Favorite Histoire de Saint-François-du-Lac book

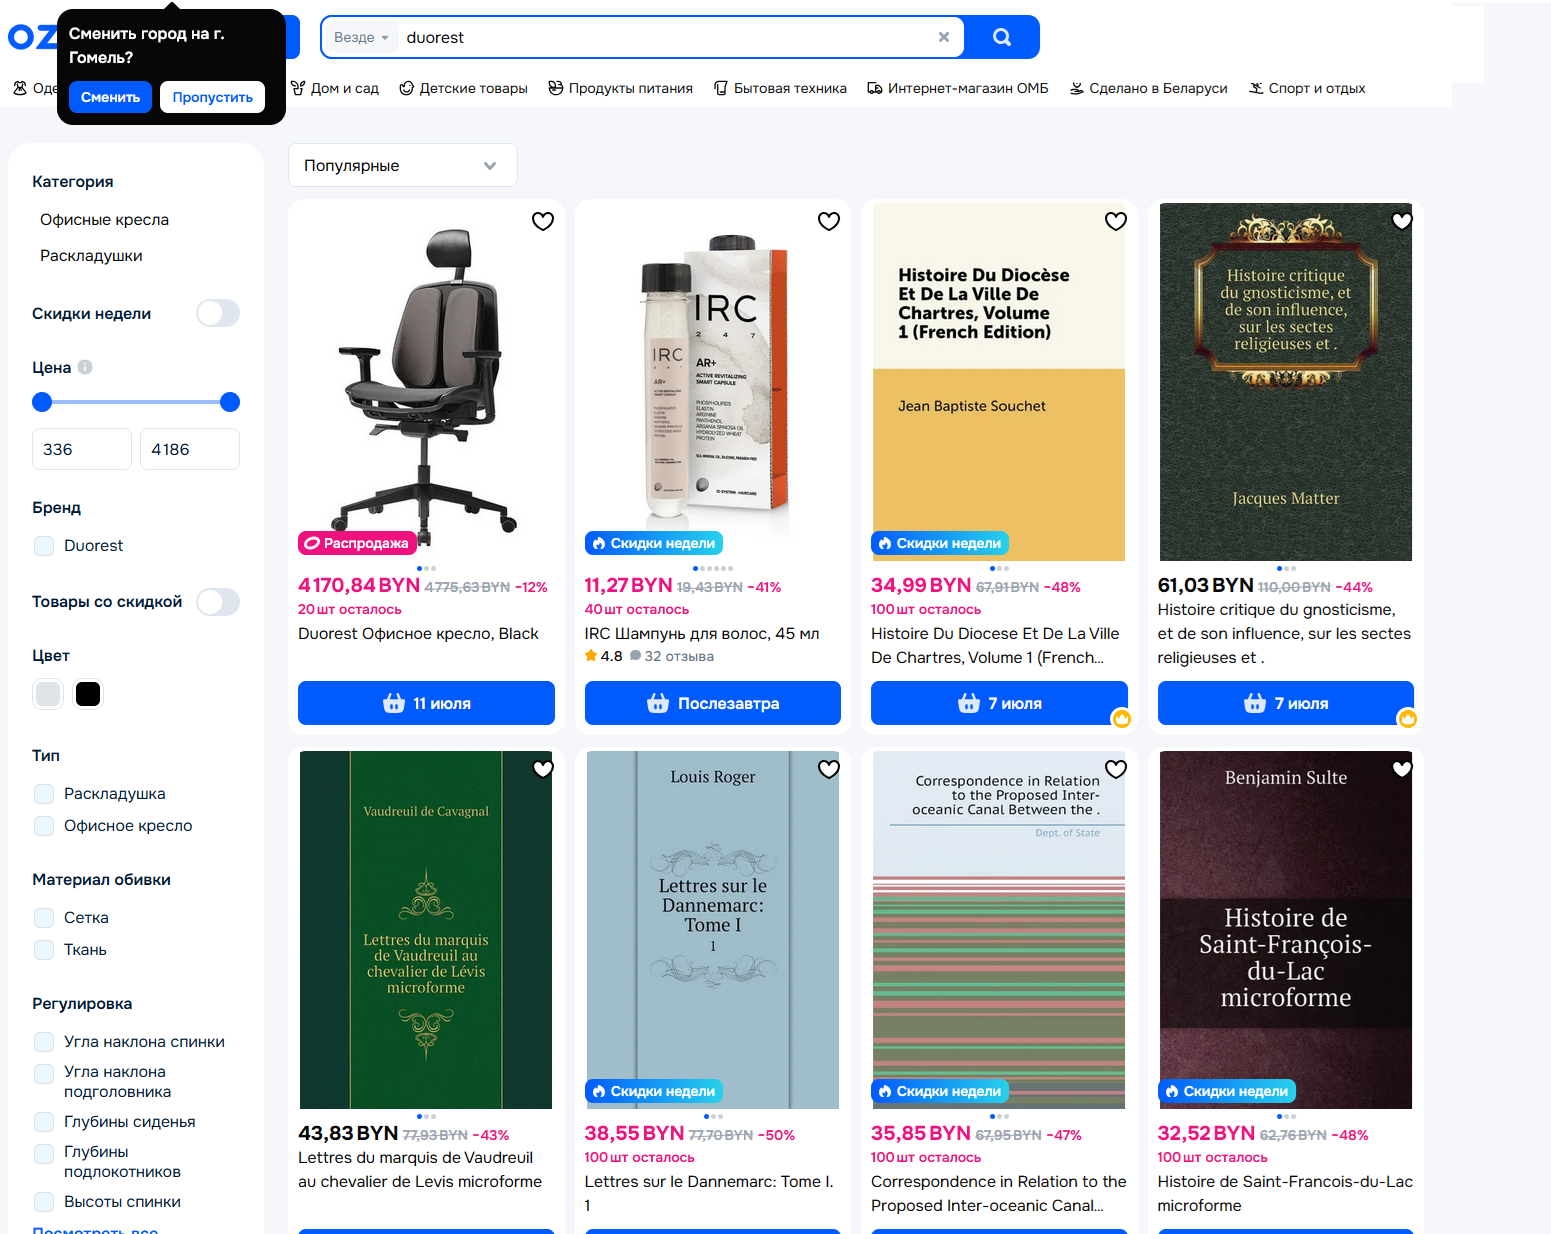coord(1402,769)
